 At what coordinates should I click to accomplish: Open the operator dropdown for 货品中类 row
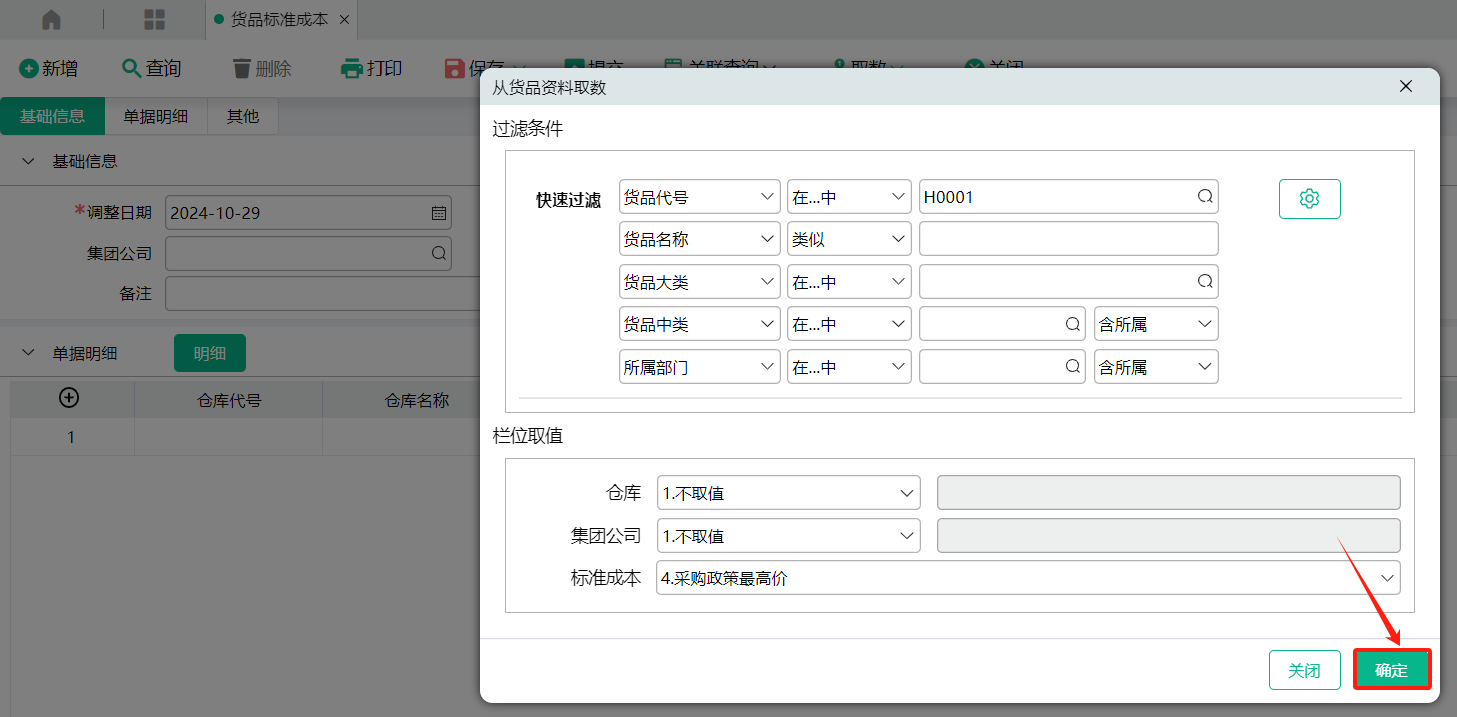849,324
